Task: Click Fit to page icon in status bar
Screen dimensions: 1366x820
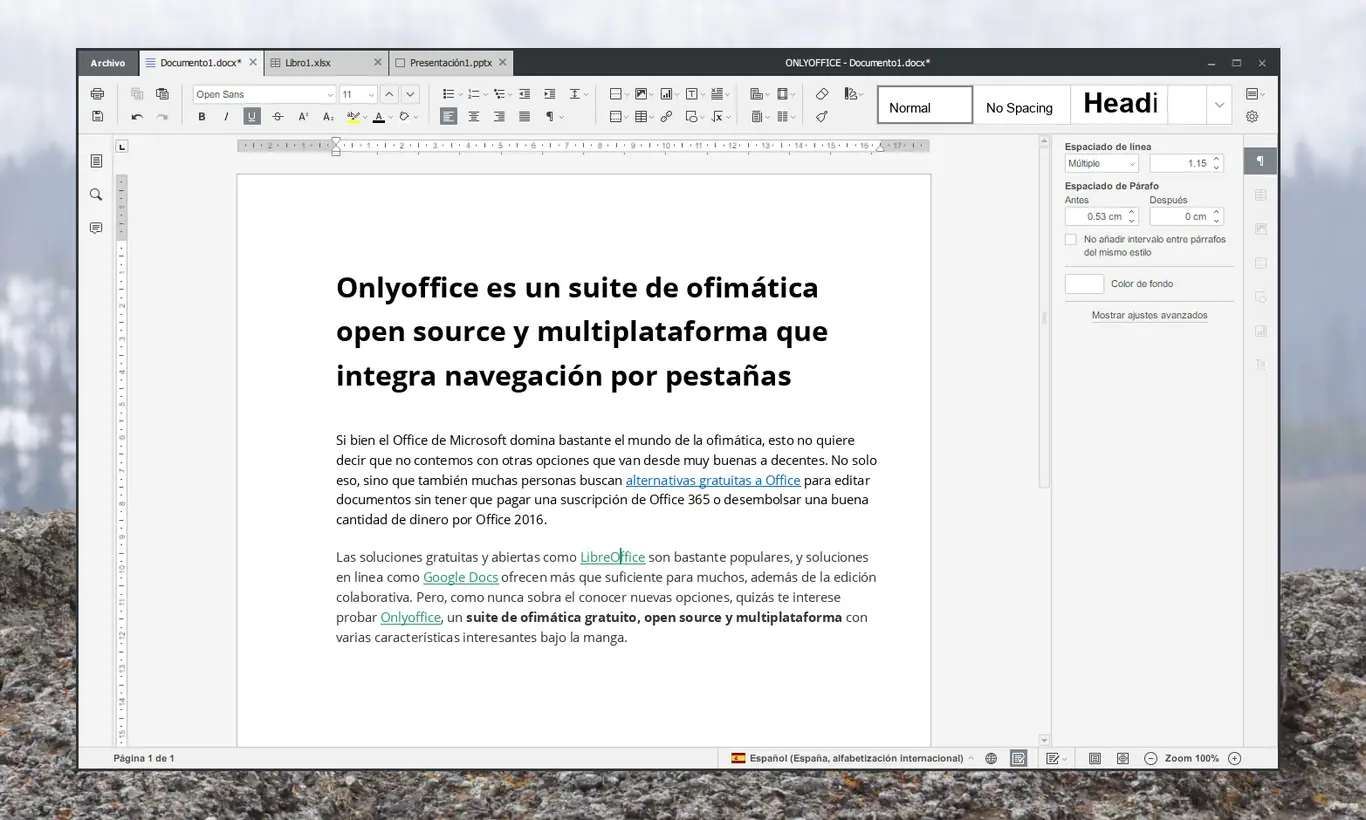Action: 1095,759
